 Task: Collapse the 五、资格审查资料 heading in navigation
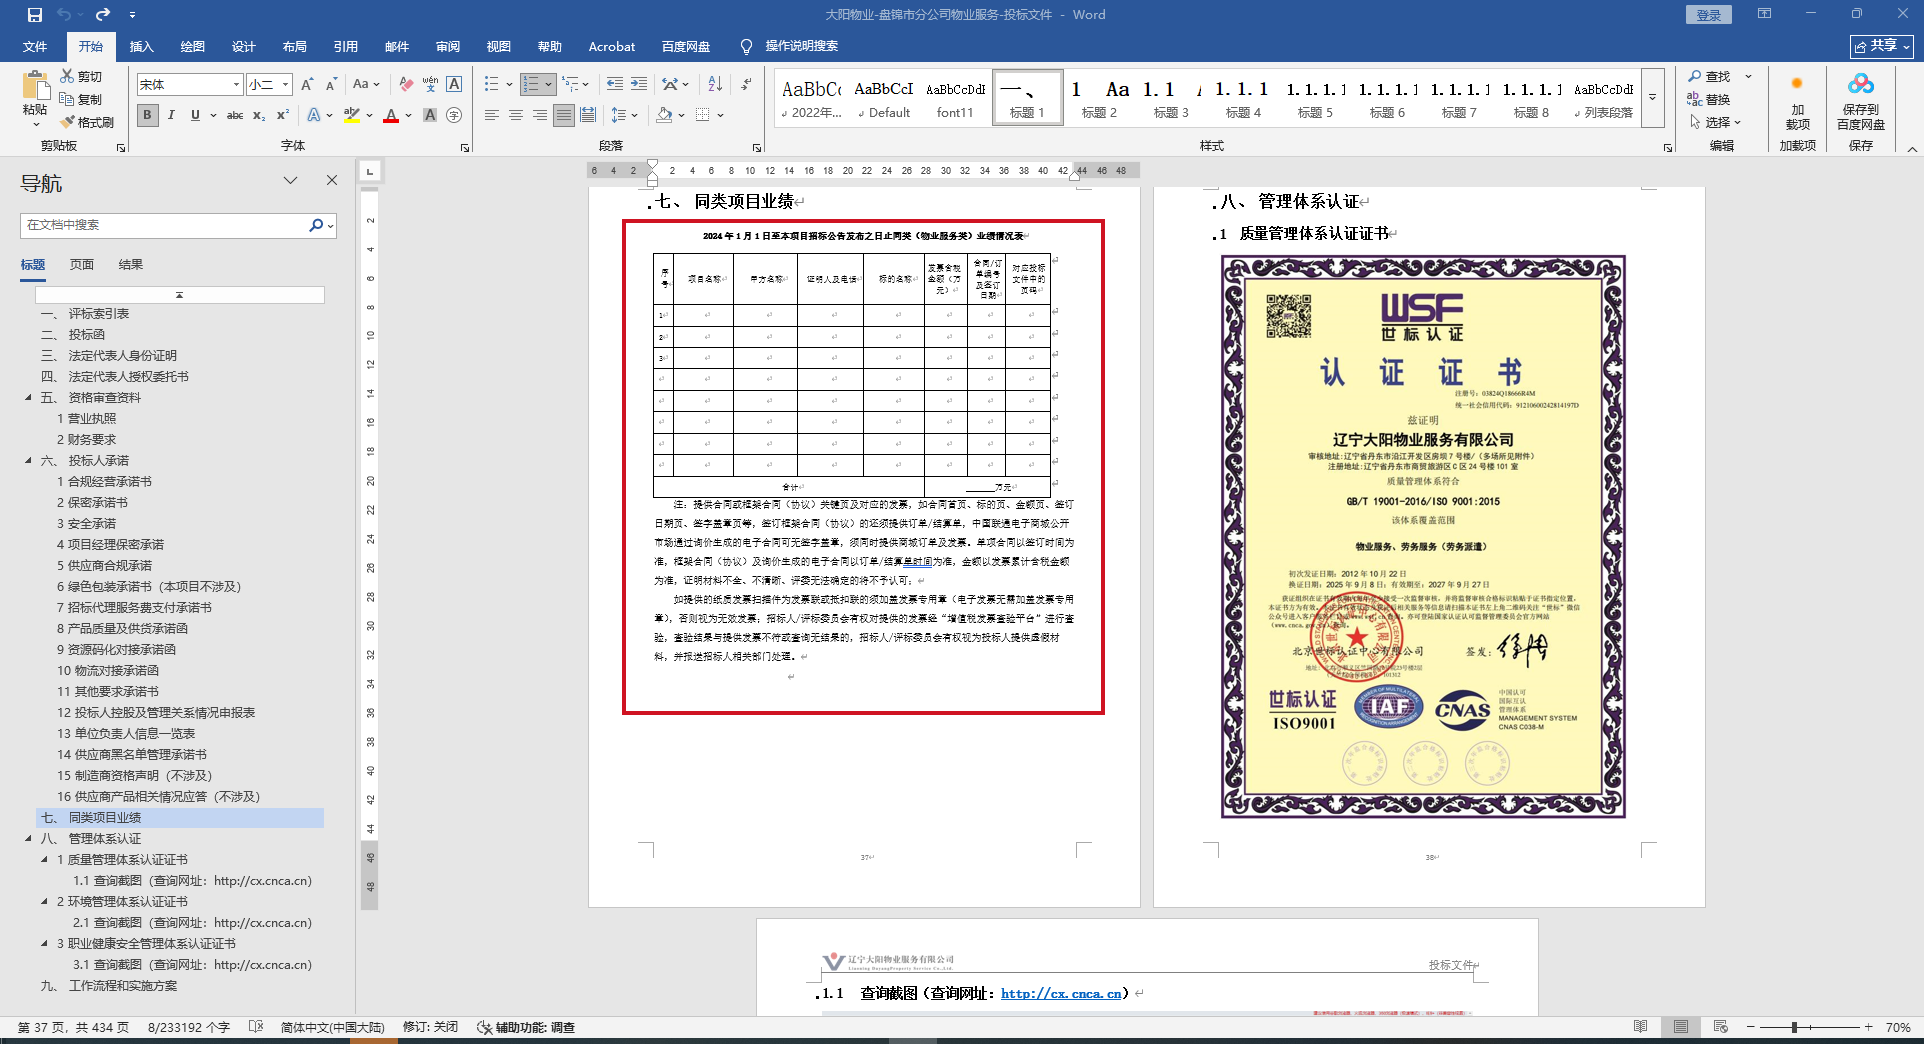coord(28,398)
